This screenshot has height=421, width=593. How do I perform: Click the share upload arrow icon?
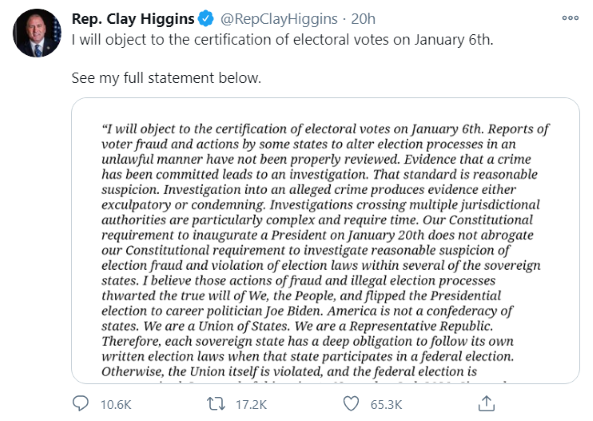pos(486,403)
